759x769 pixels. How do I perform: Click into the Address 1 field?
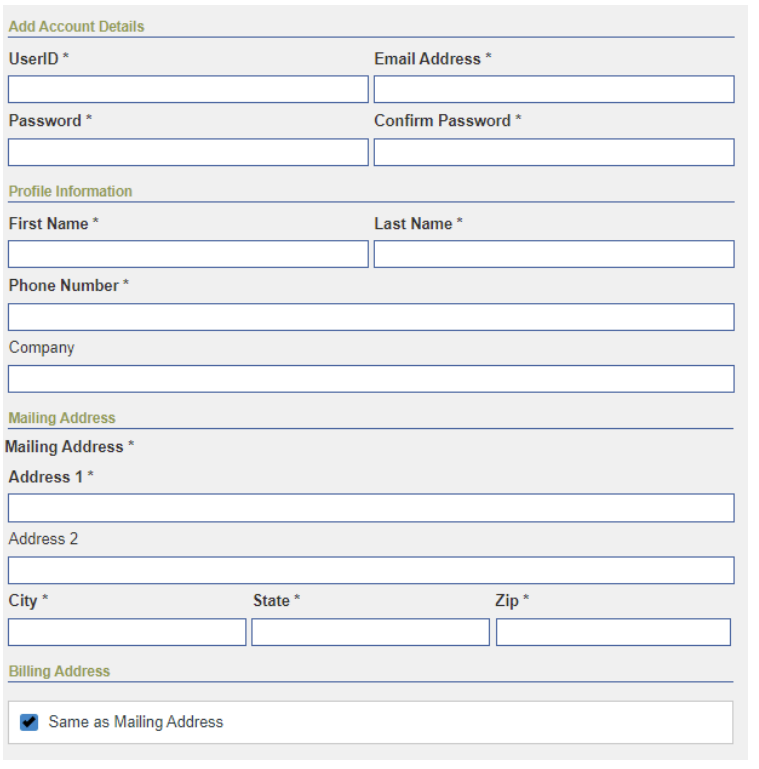(371, 507)
